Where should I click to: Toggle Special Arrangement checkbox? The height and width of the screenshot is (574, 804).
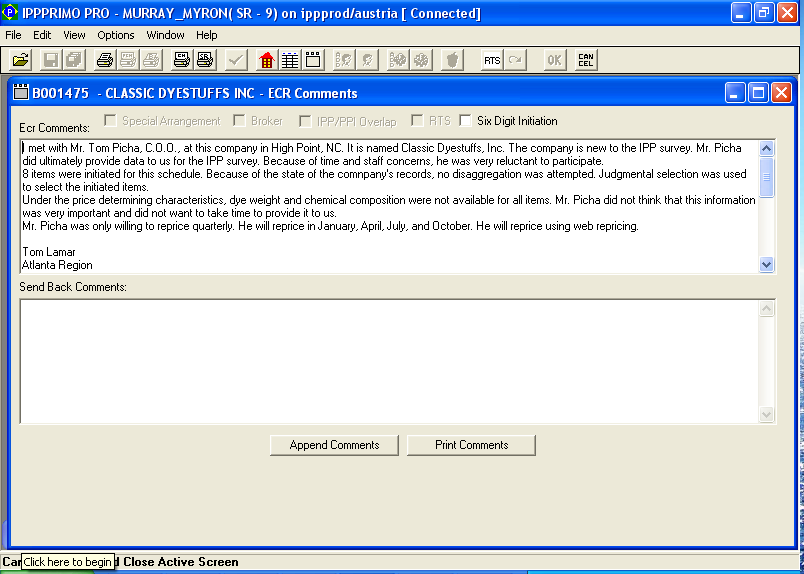click(110, 121)
